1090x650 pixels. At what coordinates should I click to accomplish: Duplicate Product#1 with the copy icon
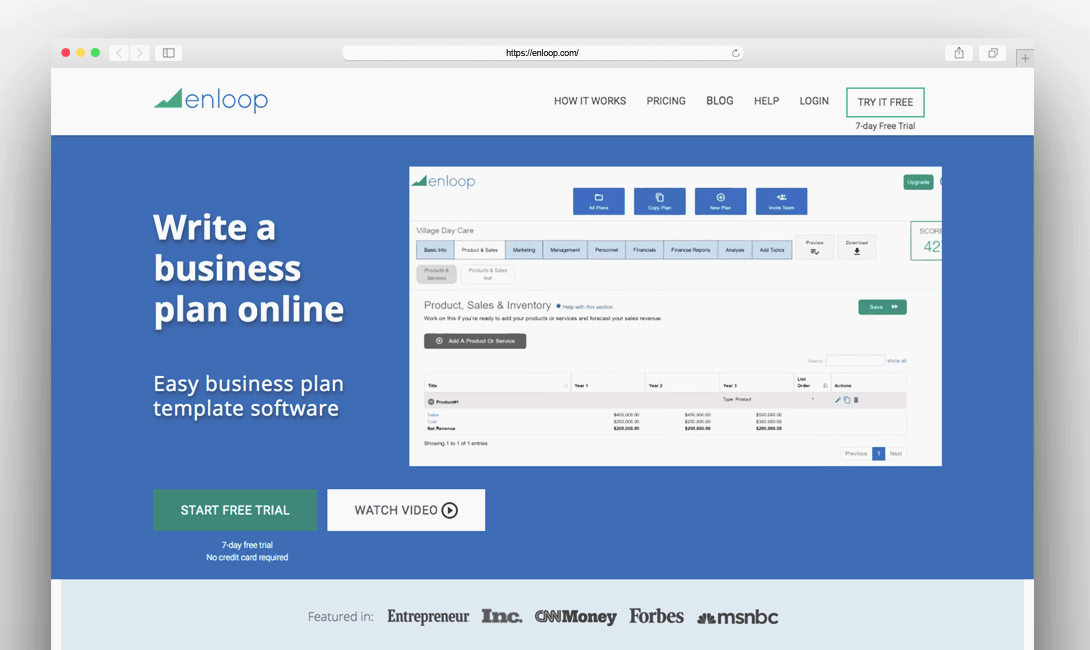coord(847,400)
